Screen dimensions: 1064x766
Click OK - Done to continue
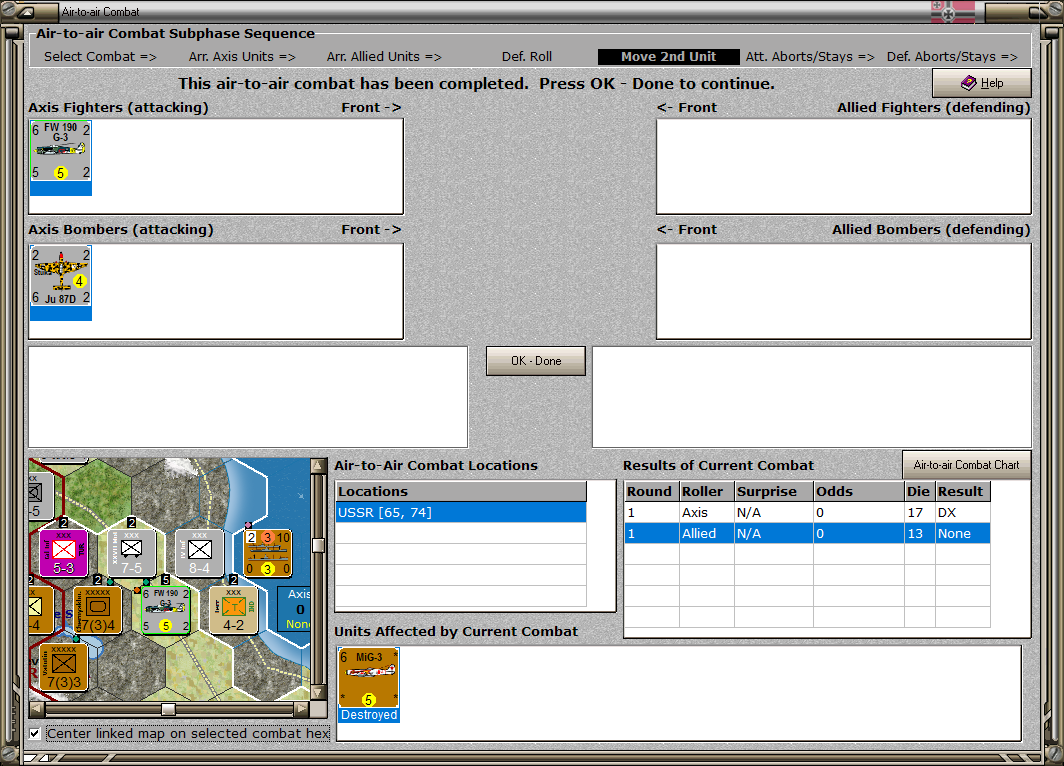(x=536, y=361)
